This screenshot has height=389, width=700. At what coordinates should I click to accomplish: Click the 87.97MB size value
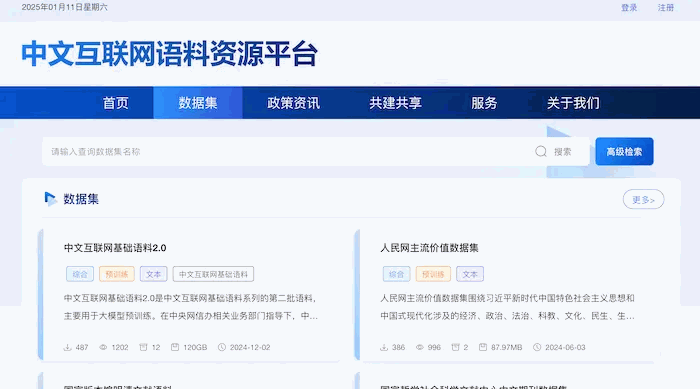[x=506, y=347]
